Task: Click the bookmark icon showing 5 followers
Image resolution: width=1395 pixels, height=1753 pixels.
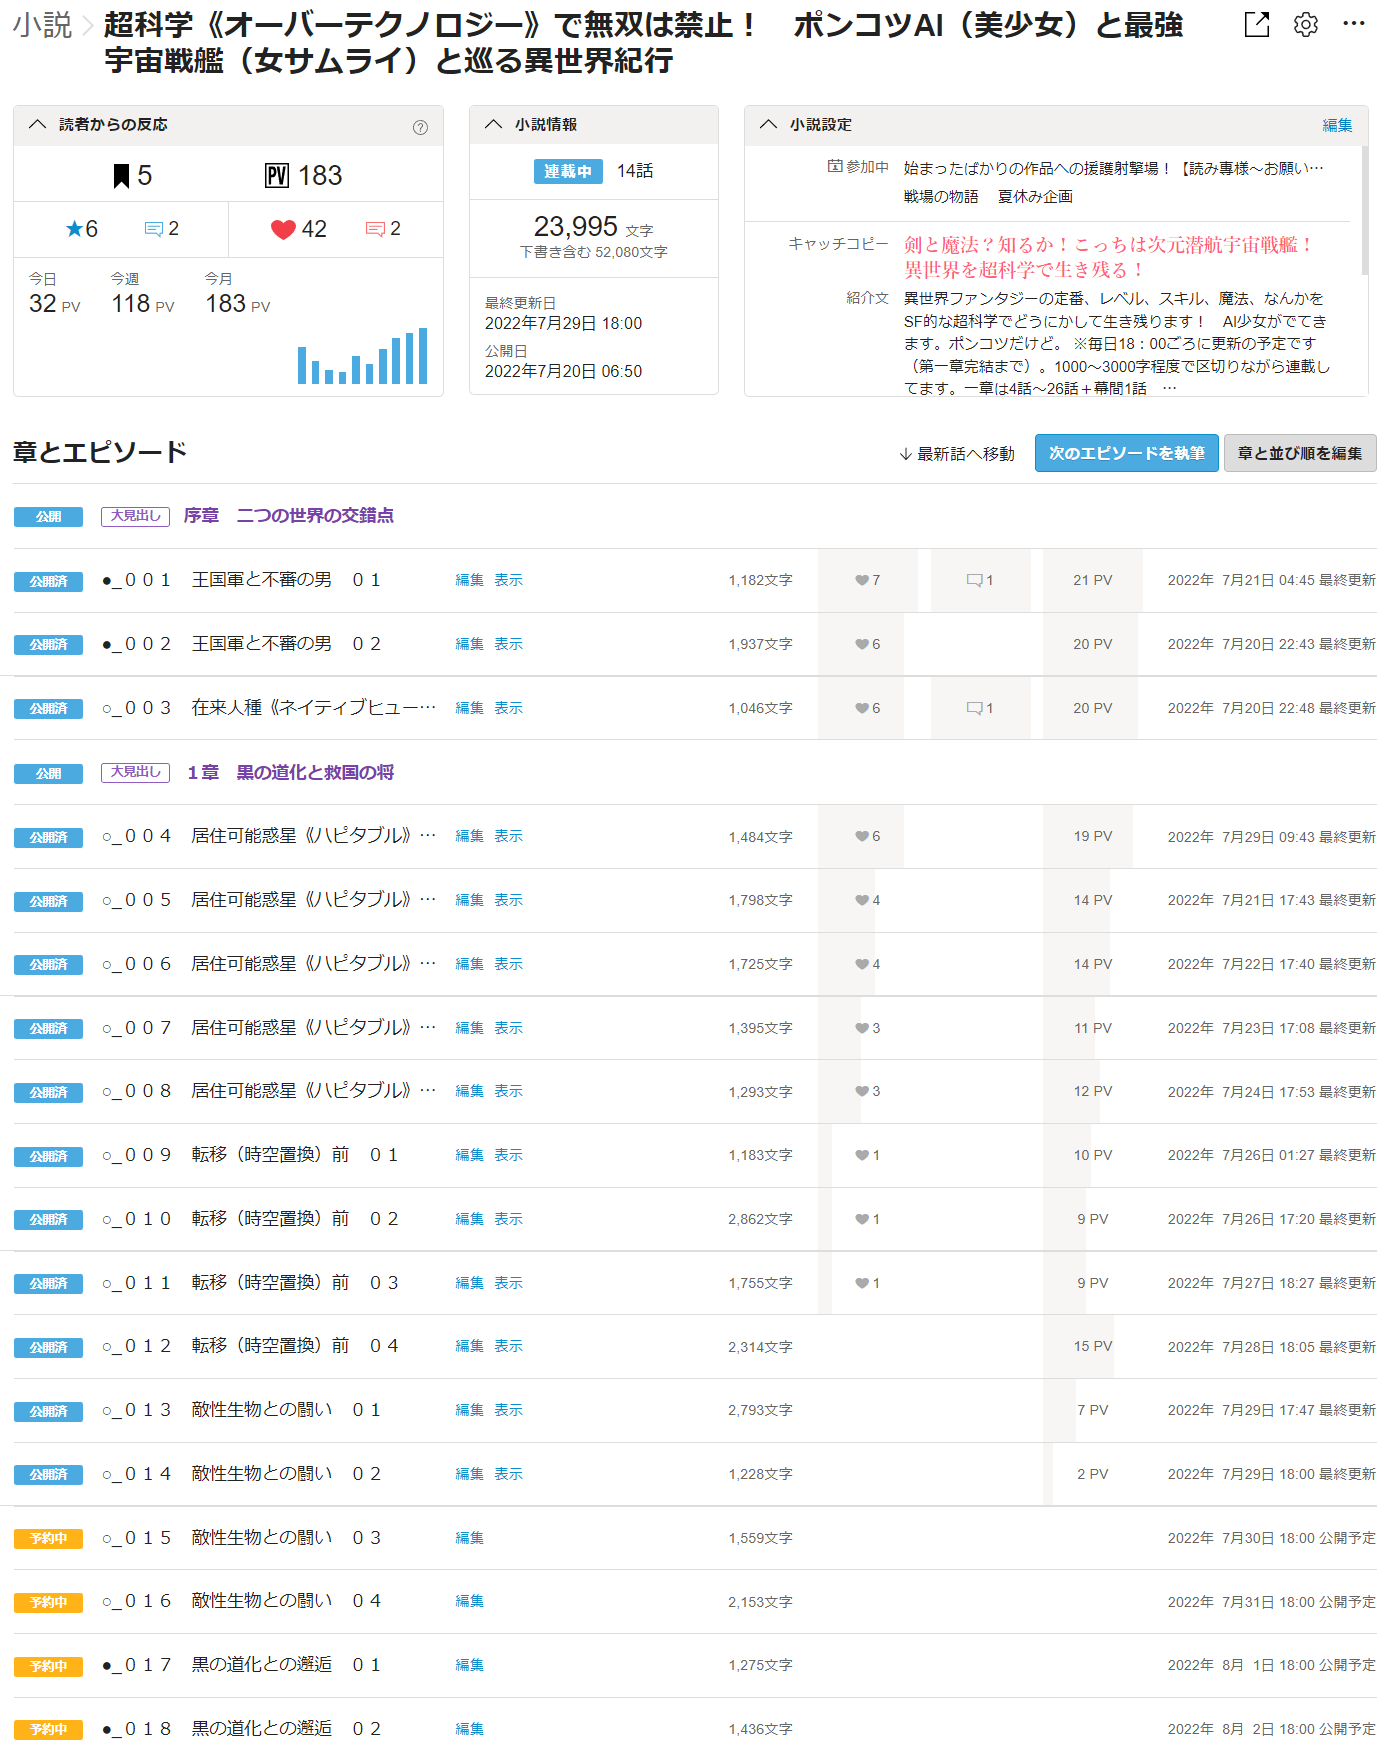Action: [x=121, y=176]
